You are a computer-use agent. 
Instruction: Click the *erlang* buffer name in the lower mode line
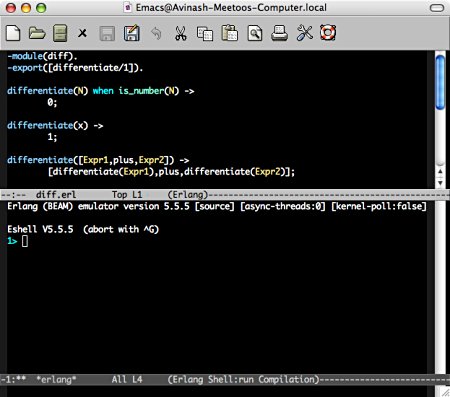tap(56, 379)
